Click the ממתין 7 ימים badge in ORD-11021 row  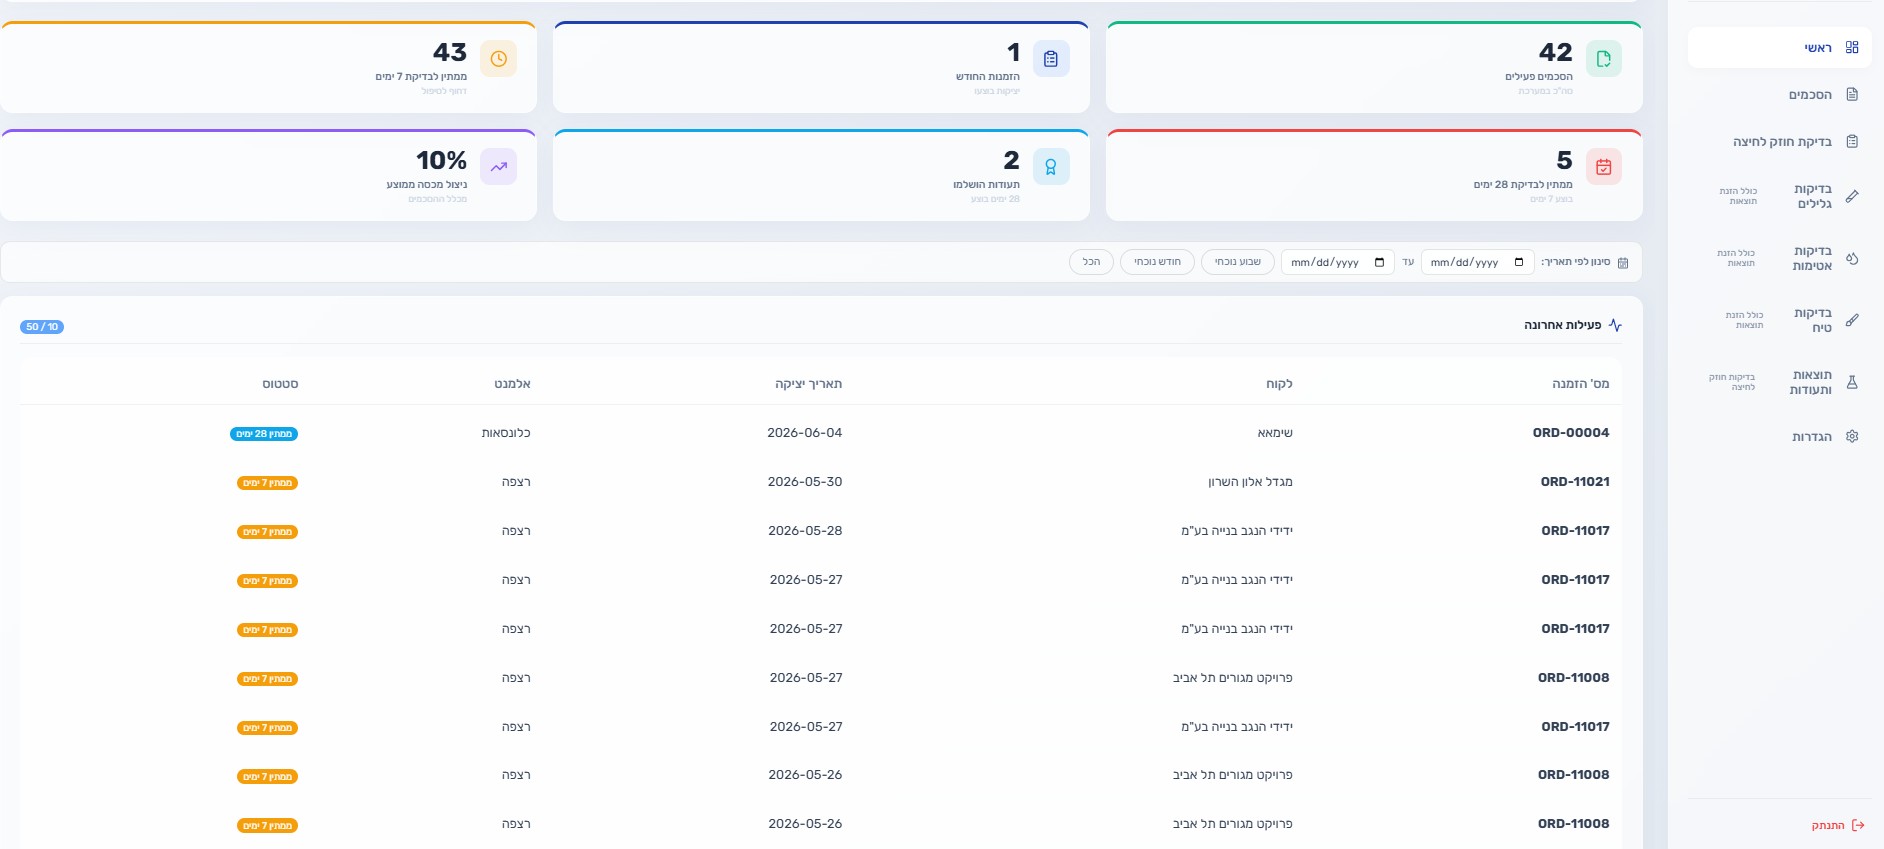[x=267, y=483]
